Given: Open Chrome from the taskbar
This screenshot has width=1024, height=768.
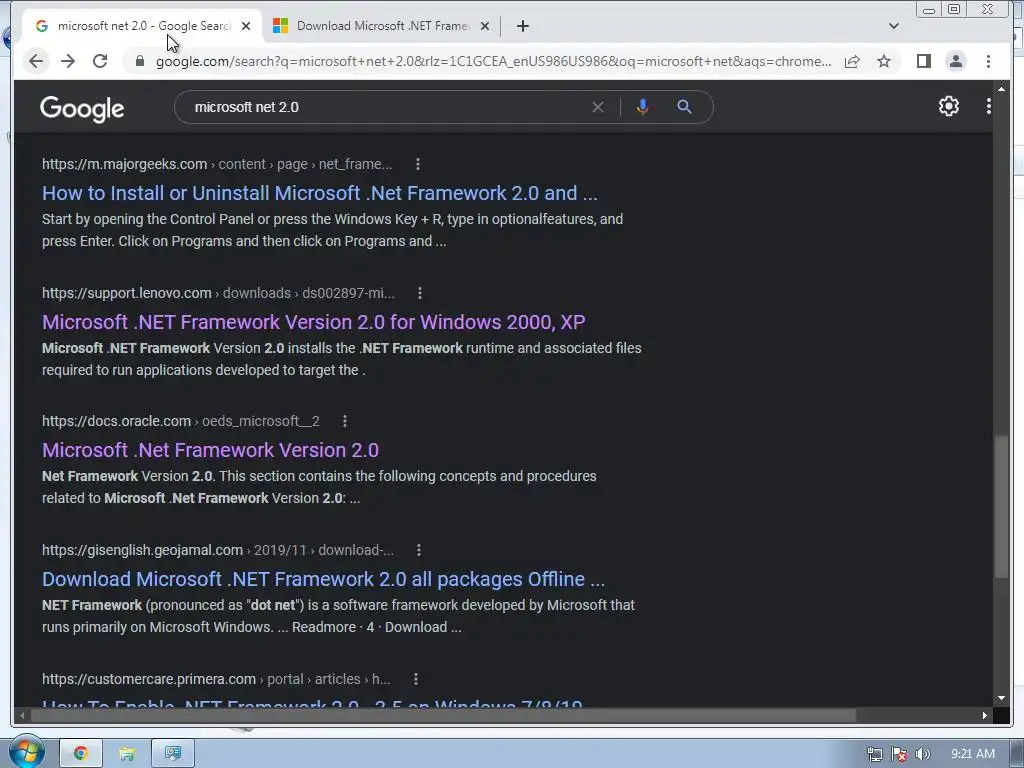Looking at the screenshot, I should pos(81,753).
